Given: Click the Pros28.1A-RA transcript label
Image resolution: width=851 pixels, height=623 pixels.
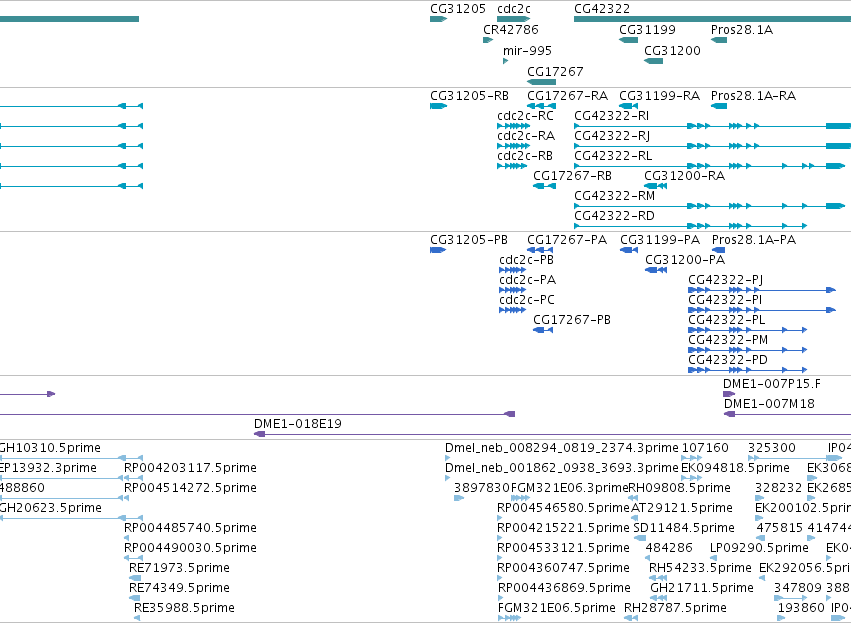Looking at the screenshot, I should pos(753,96).
